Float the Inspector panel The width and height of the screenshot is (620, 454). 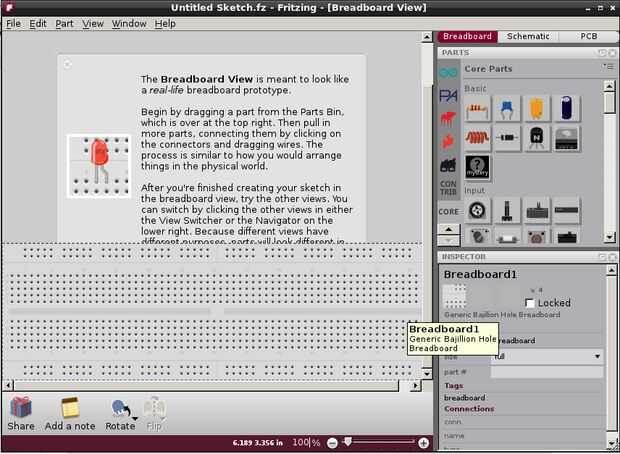[603, 257]
